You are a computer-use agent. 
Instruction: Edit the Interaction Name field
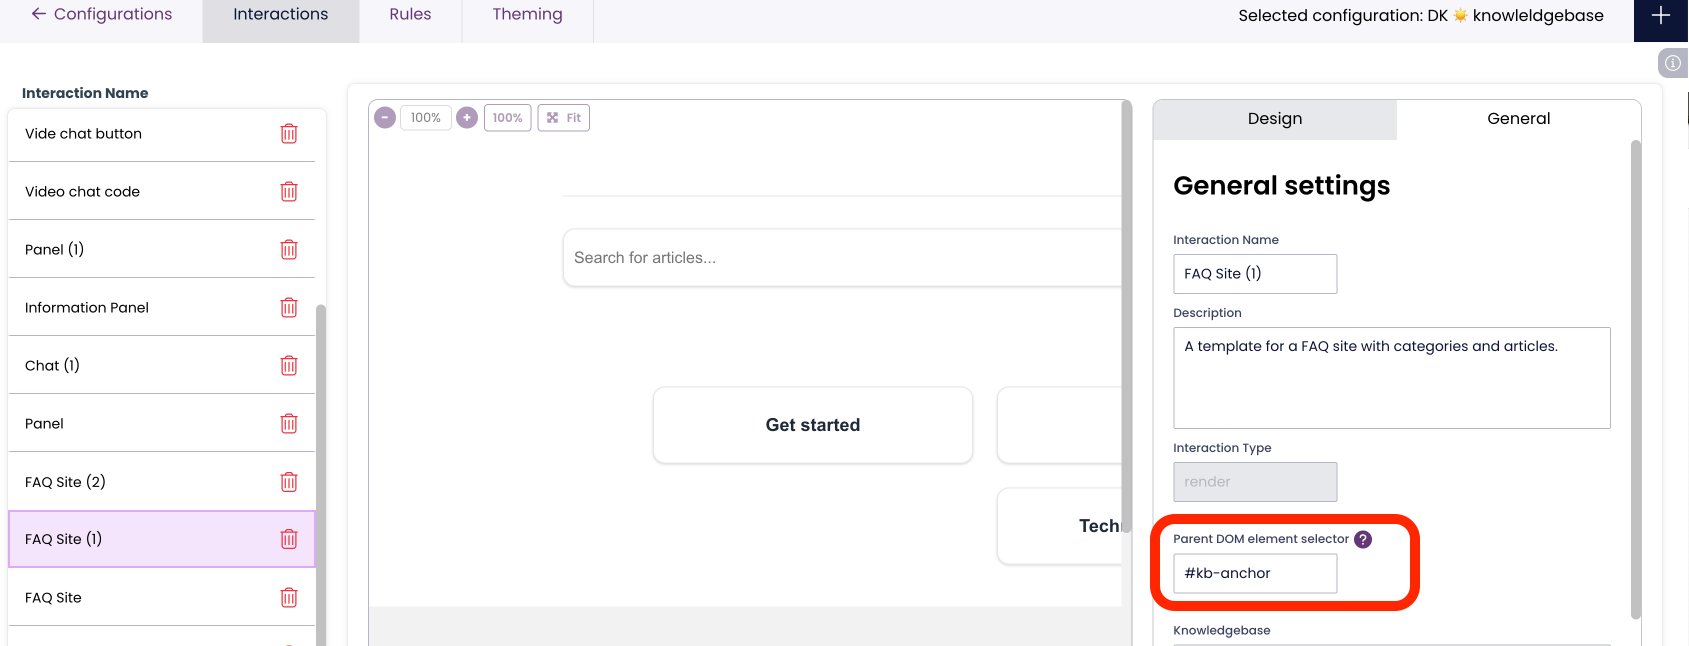coord(1254,274)
